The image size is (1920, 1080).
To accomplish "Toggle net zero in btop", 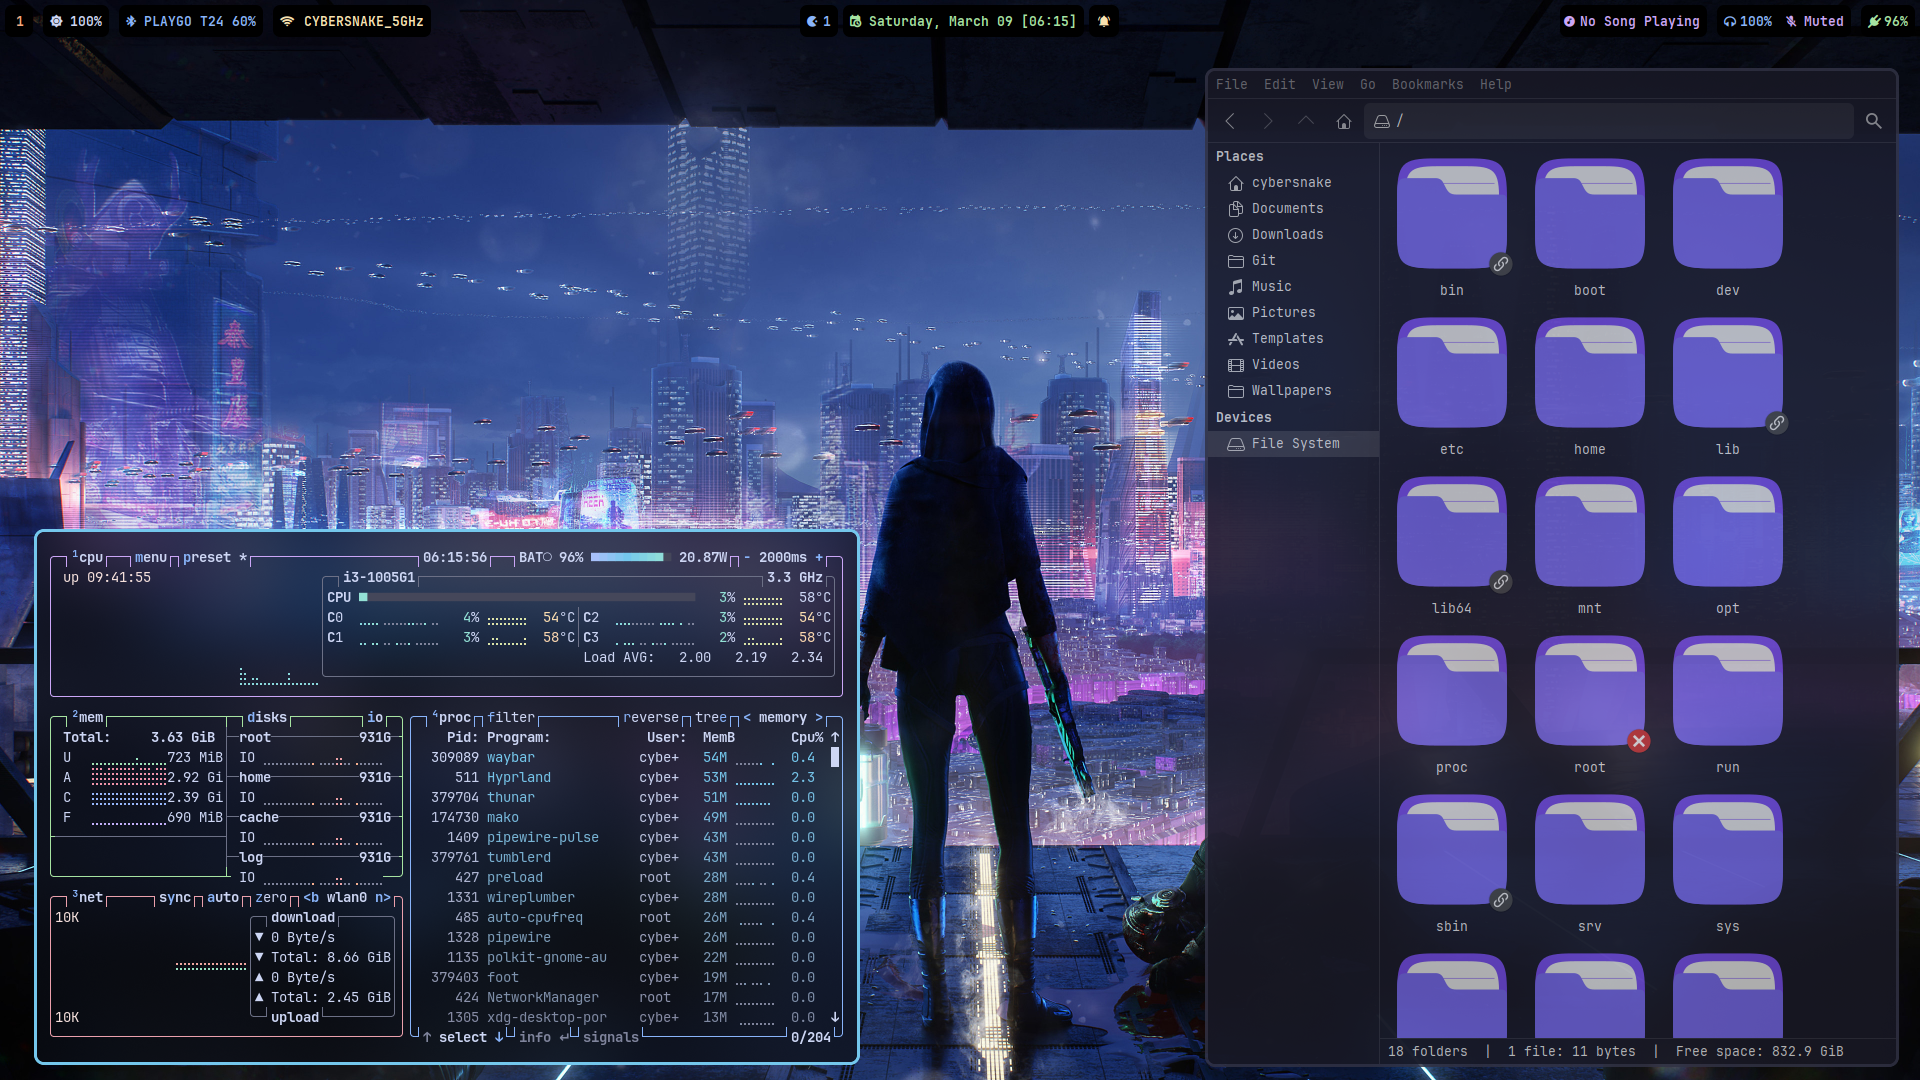I will tap(271, 897).
